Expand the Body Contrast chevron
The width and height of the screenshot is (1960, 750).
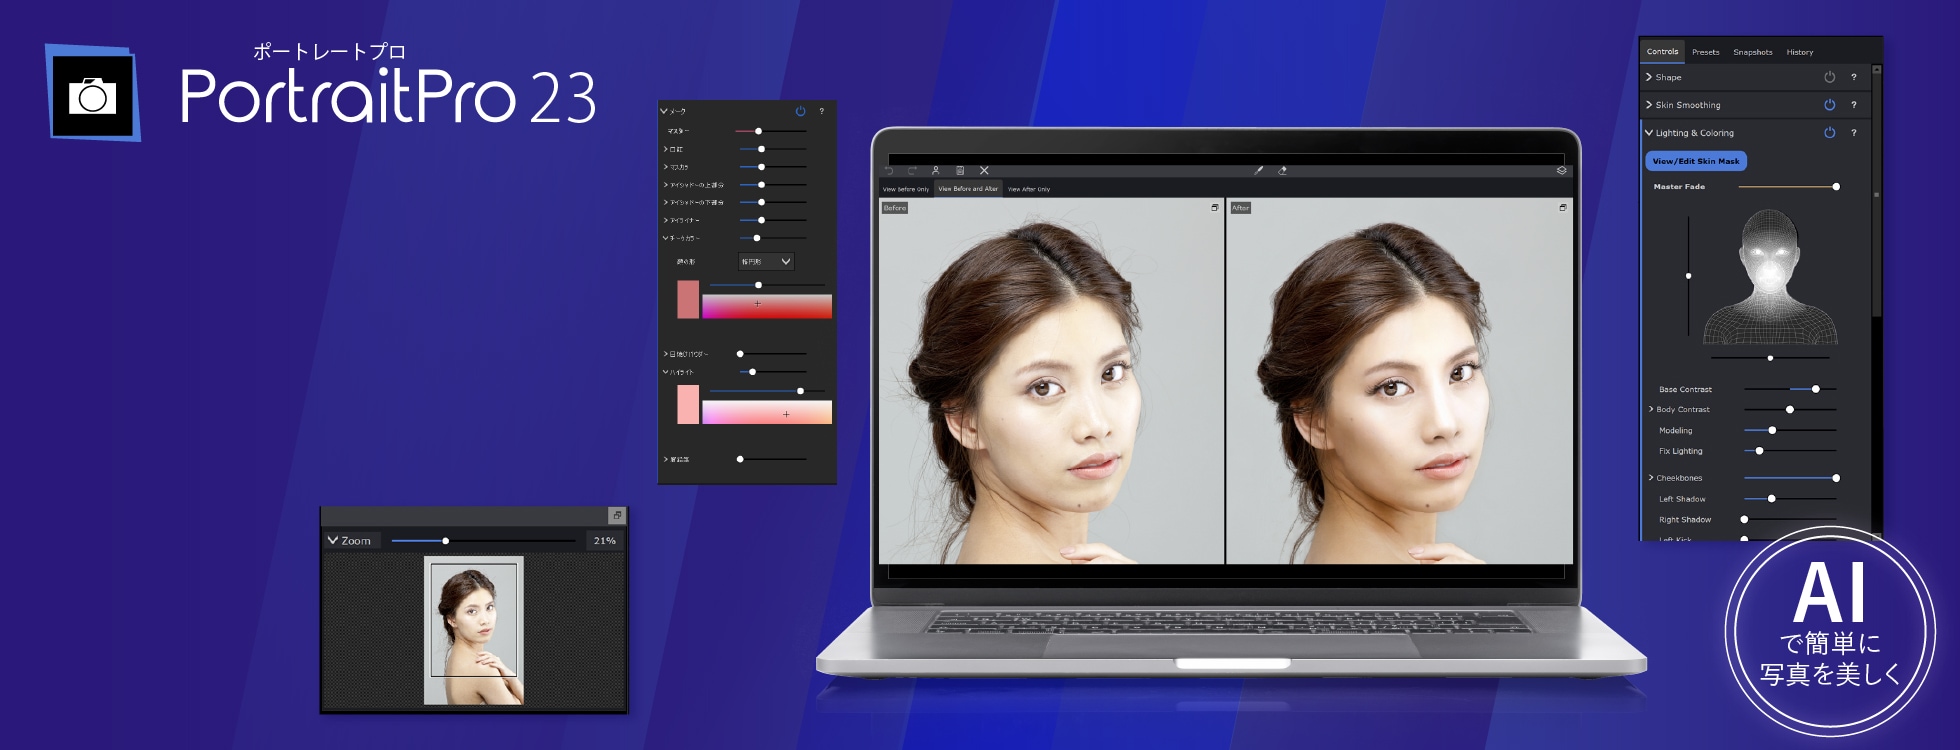coord(1651,409)
